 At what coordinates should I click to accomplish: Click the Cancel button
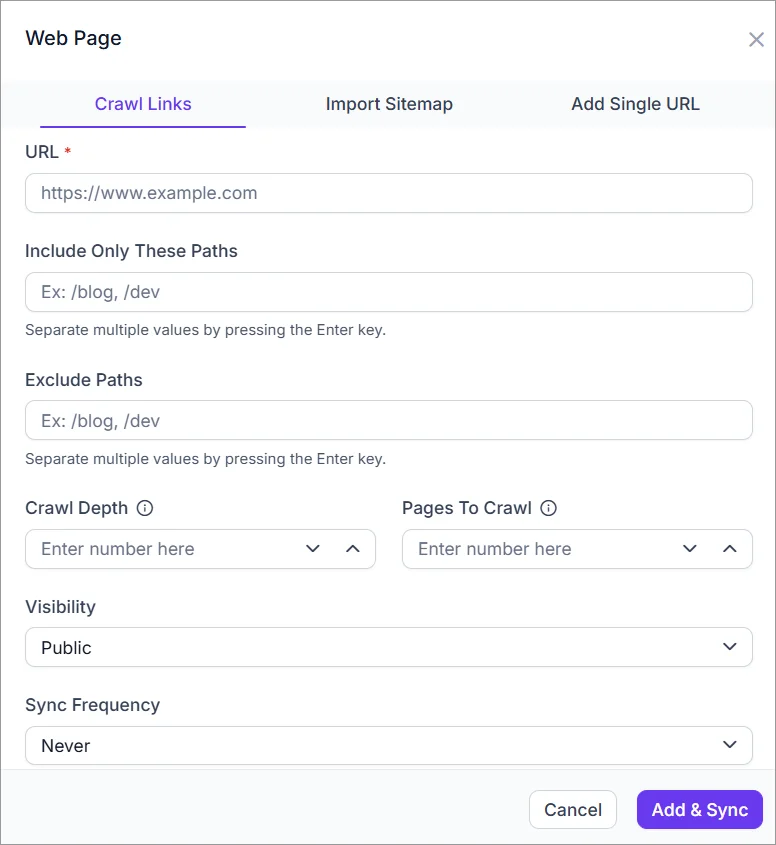(x=572, y=809)
